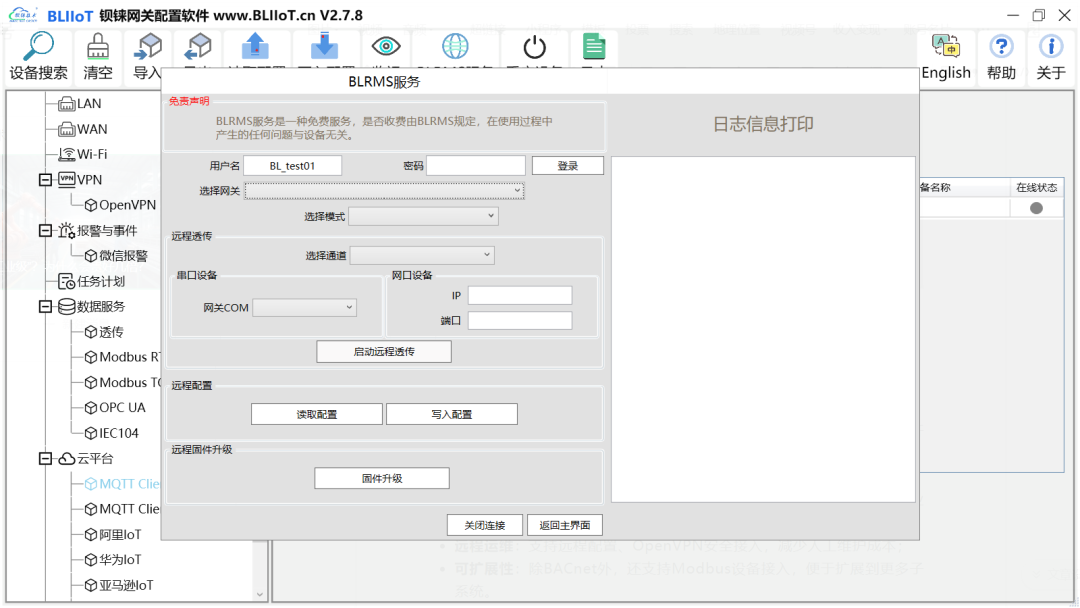
Task: Click the green log document icon
Action: click(594, 47)
